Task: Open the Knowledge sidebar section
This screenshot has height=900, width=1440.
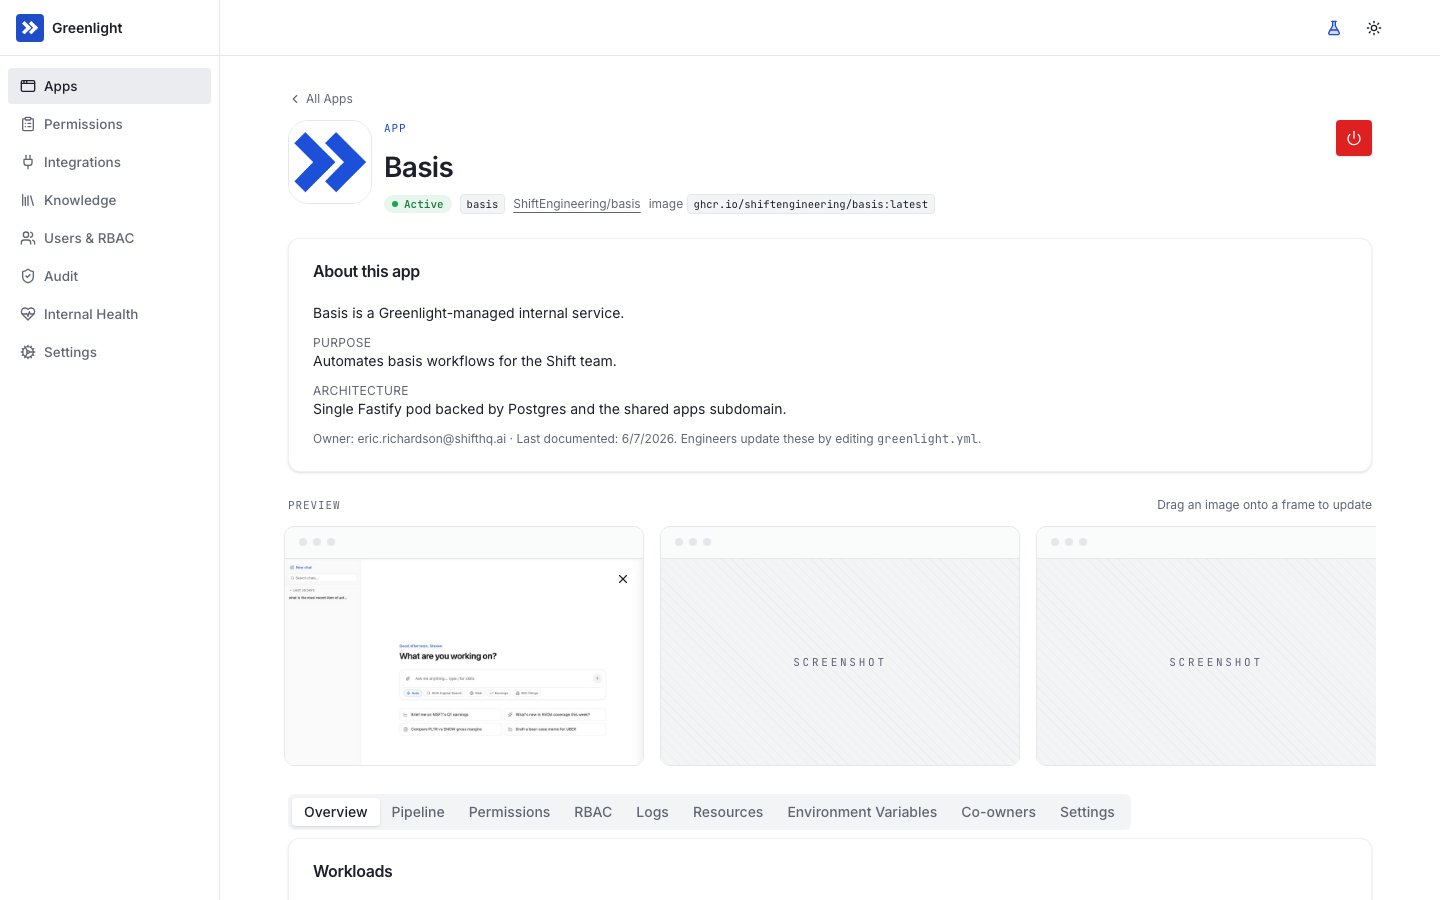Action: click(x=109, y=200)
